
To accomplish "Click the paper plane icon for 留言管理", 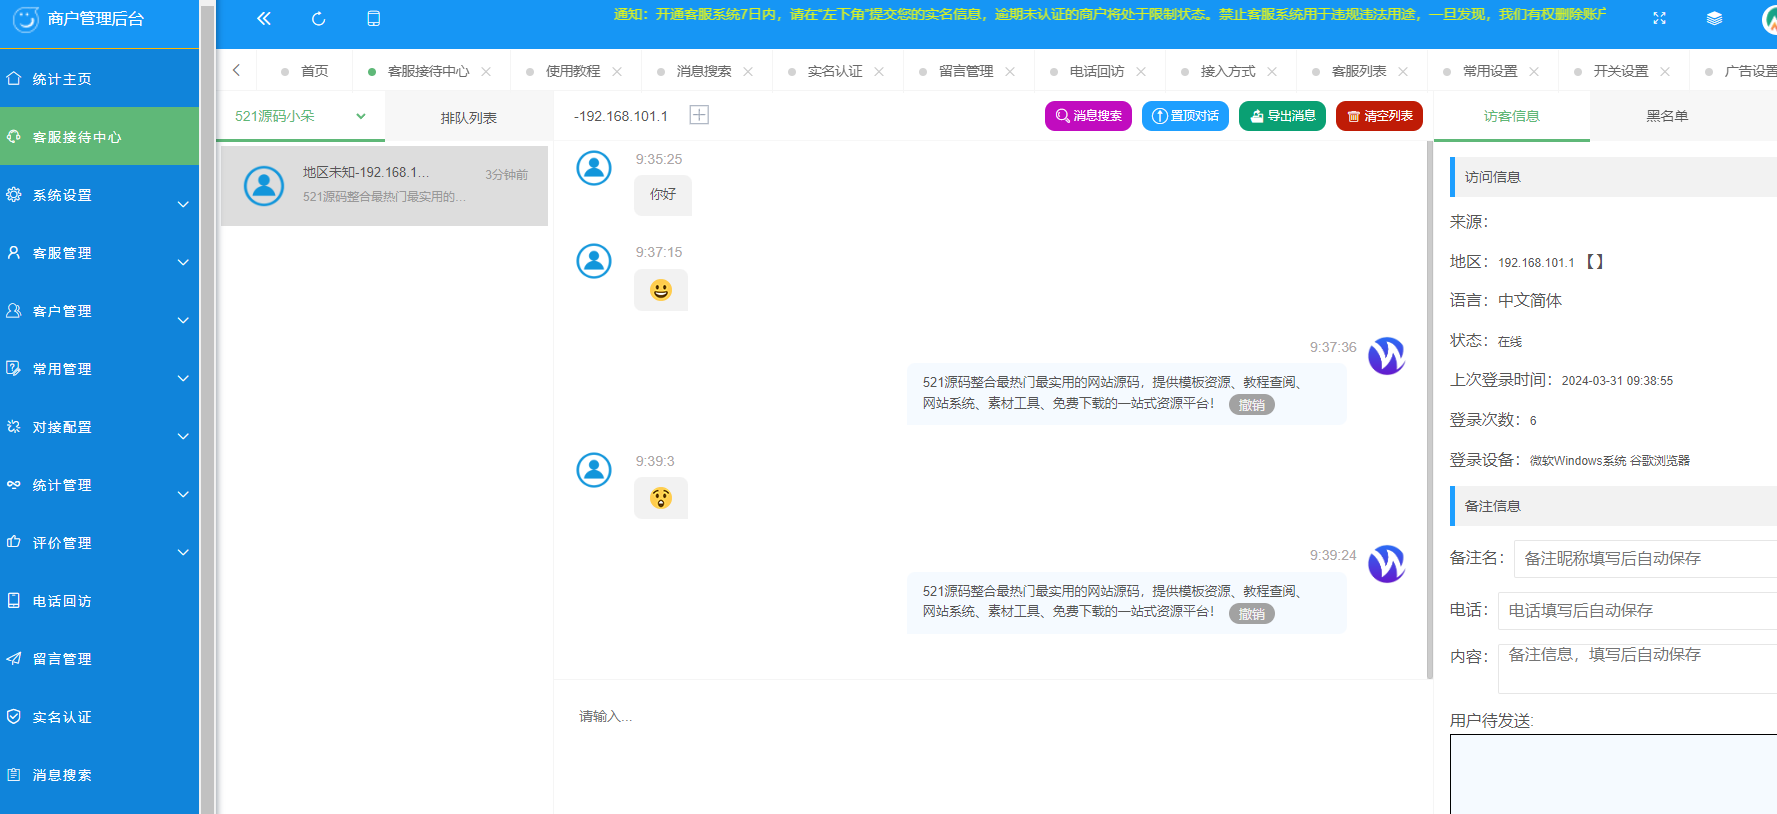I will pyautogui.click(x=14, y=658).
